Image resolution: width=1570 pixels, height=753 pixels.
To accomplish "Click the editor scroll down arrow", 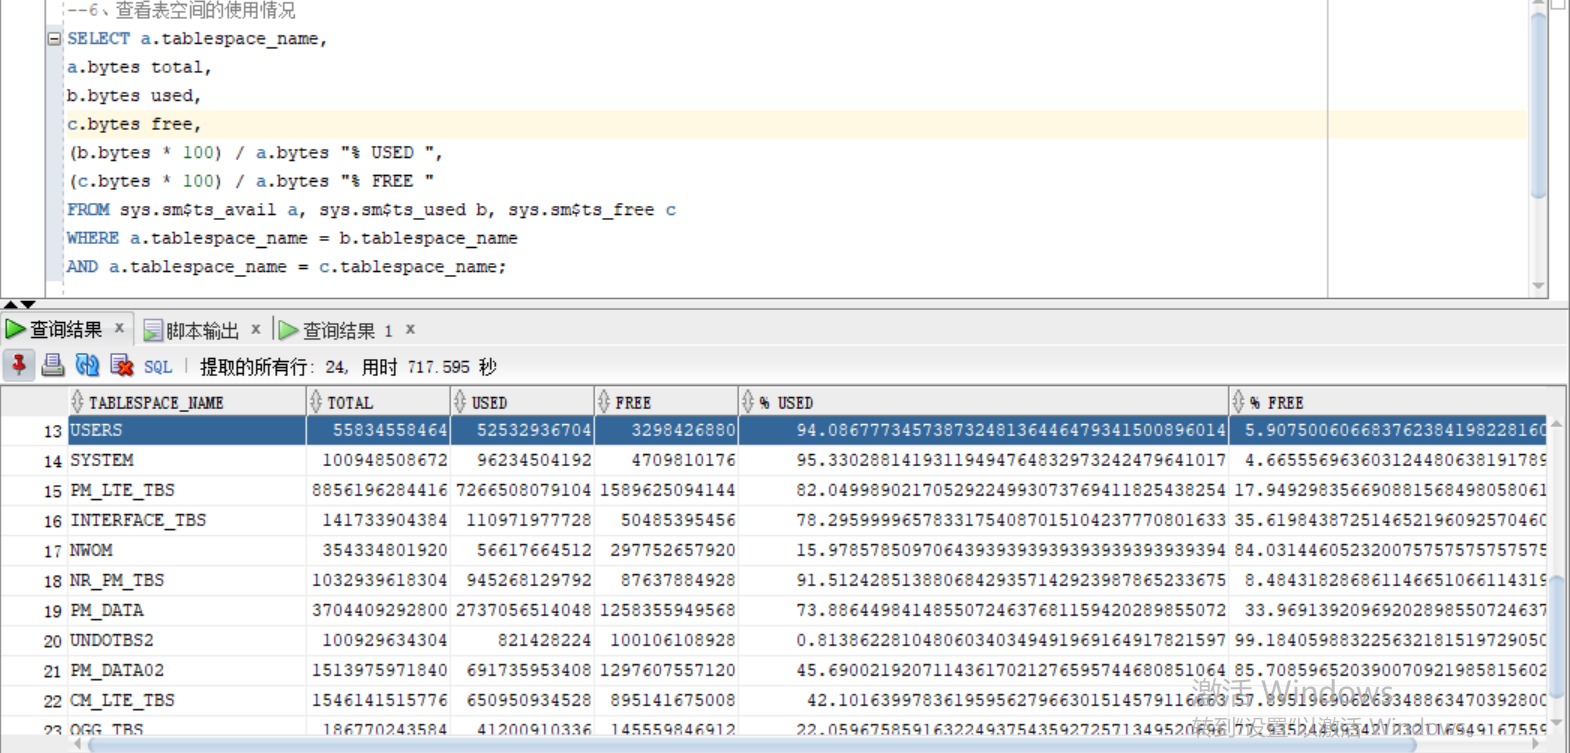I will coord(1539,287).
